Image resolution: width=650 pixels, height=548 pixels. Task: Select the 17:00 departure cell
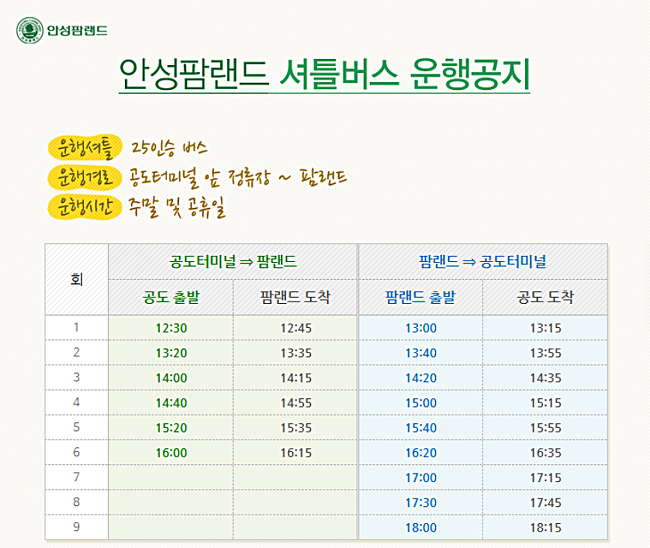click(420, 478)
